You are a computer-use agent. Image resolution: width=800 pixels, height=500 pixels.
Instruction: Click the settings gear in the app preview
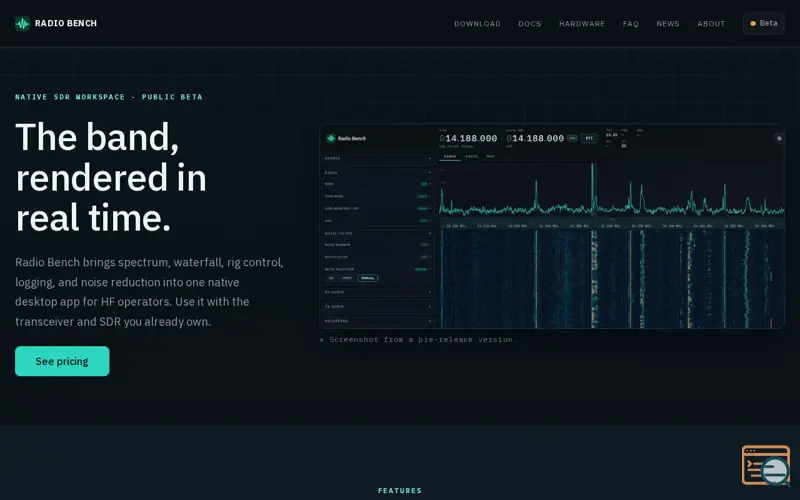click(x=779, y=138)
